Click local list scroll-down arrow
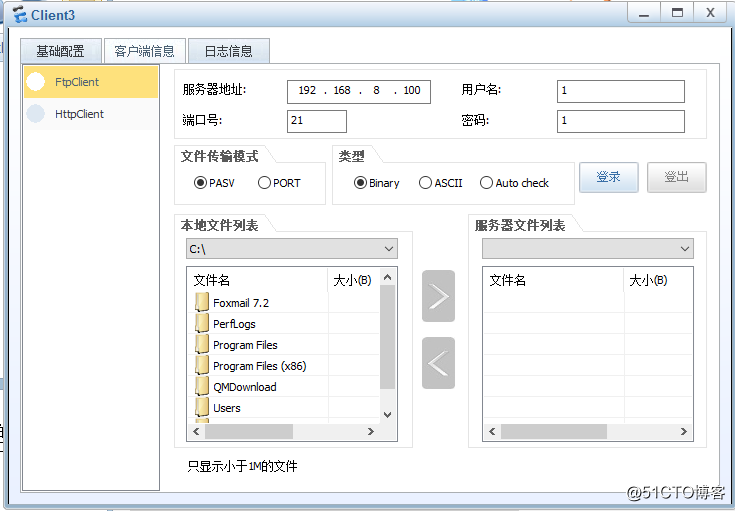The height and width of the screenshot is (511, 735). pyautogui.click(x=387, y=414)
